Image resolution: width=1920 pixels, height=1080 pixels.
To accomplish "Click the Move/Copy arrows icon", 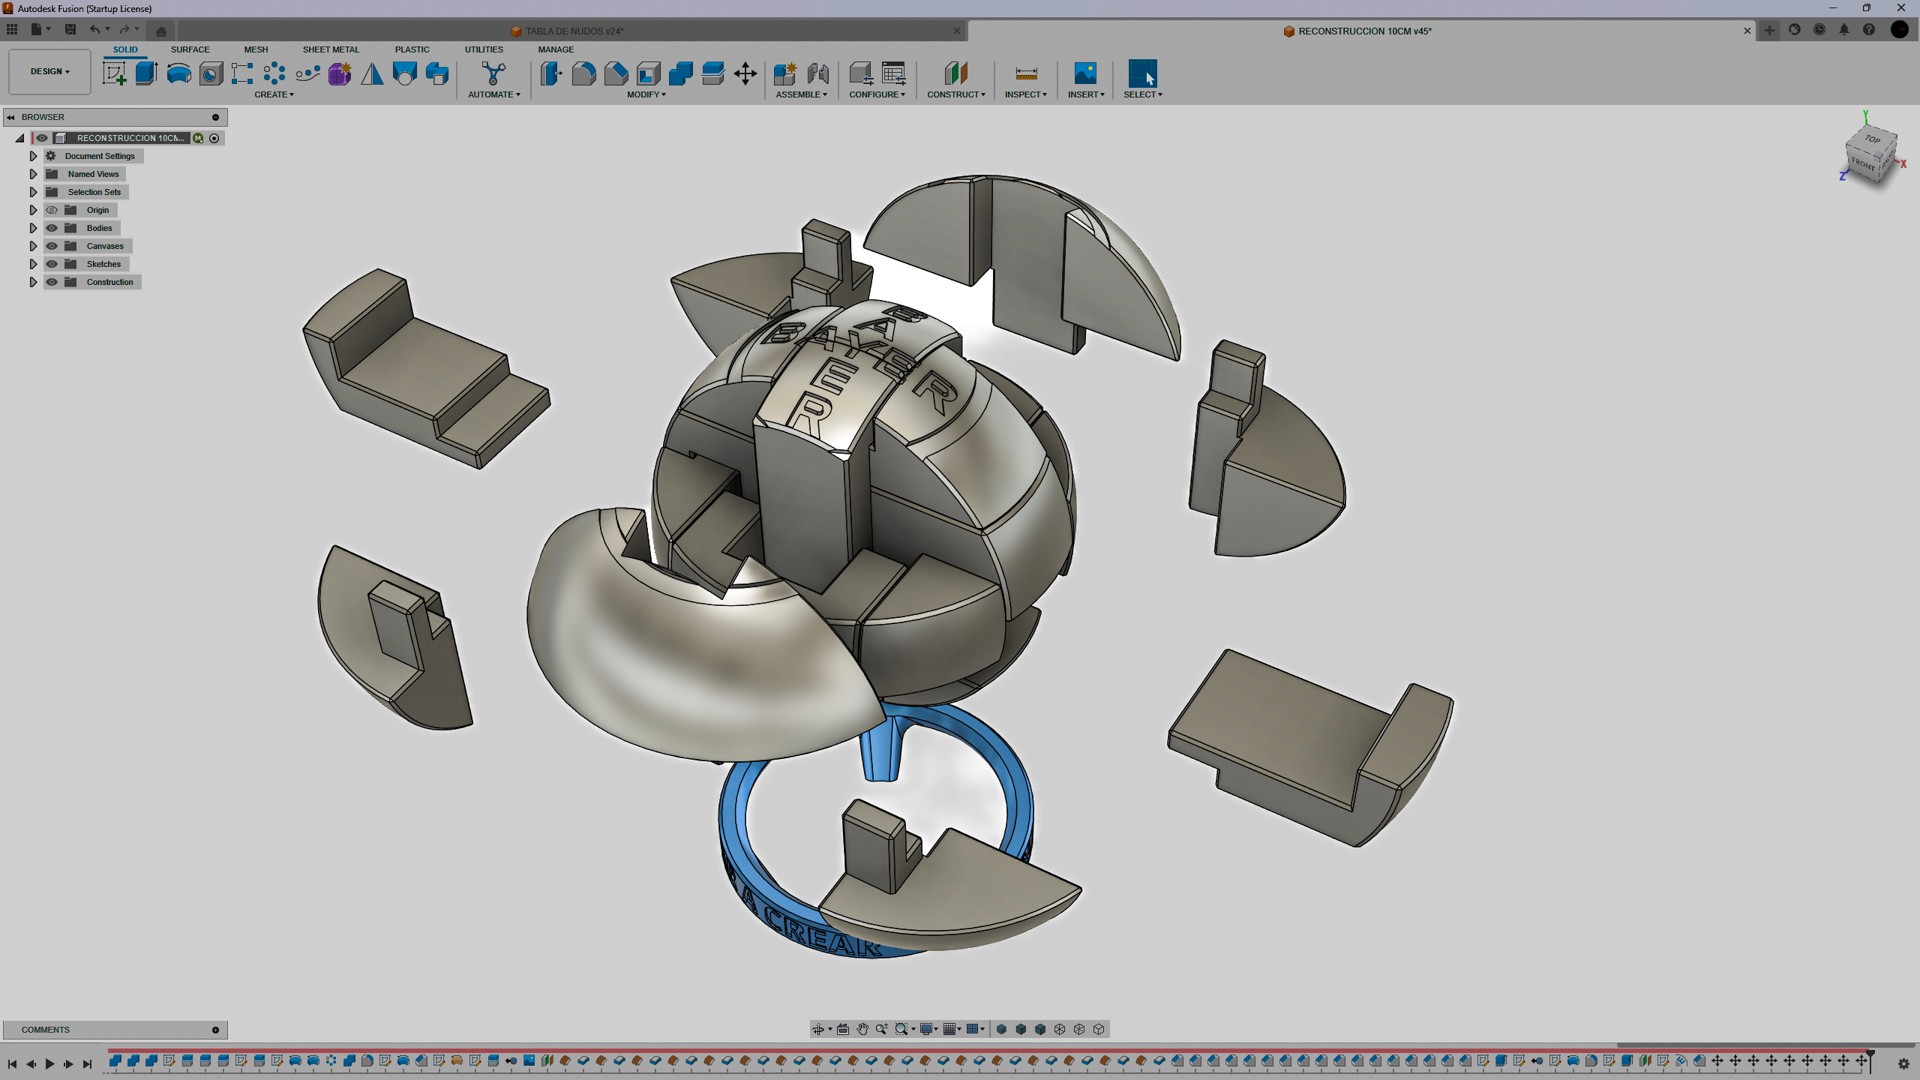I will [745, 73].
